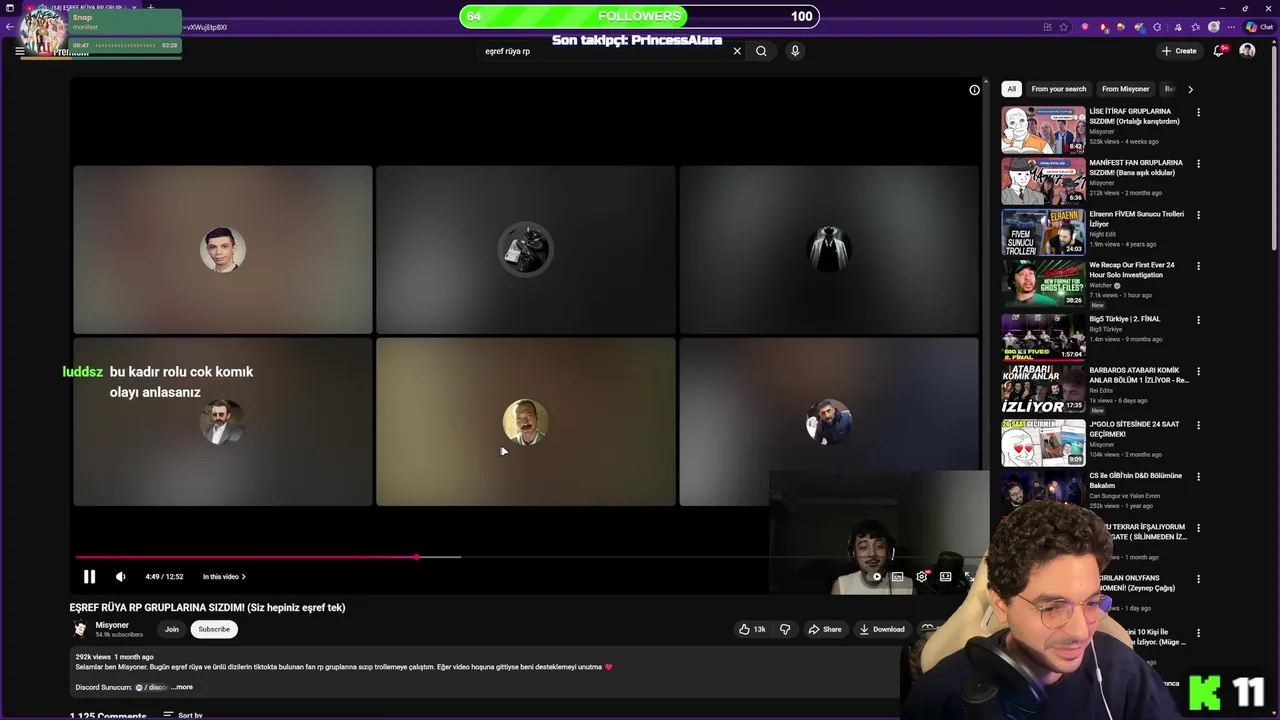
Task: Toggle autoplay switch in the player
Action: [875, 576]
